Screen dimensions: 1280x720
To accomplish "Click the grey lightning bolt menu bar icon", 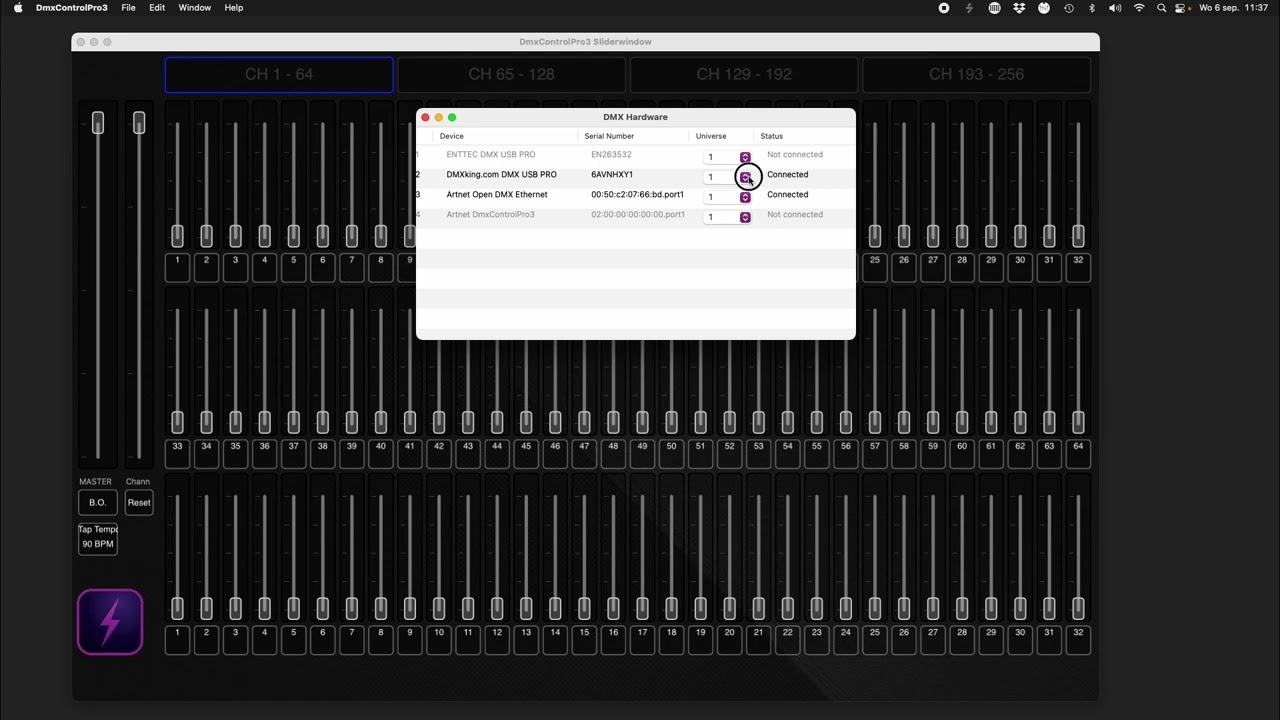I will pos(969,8).
